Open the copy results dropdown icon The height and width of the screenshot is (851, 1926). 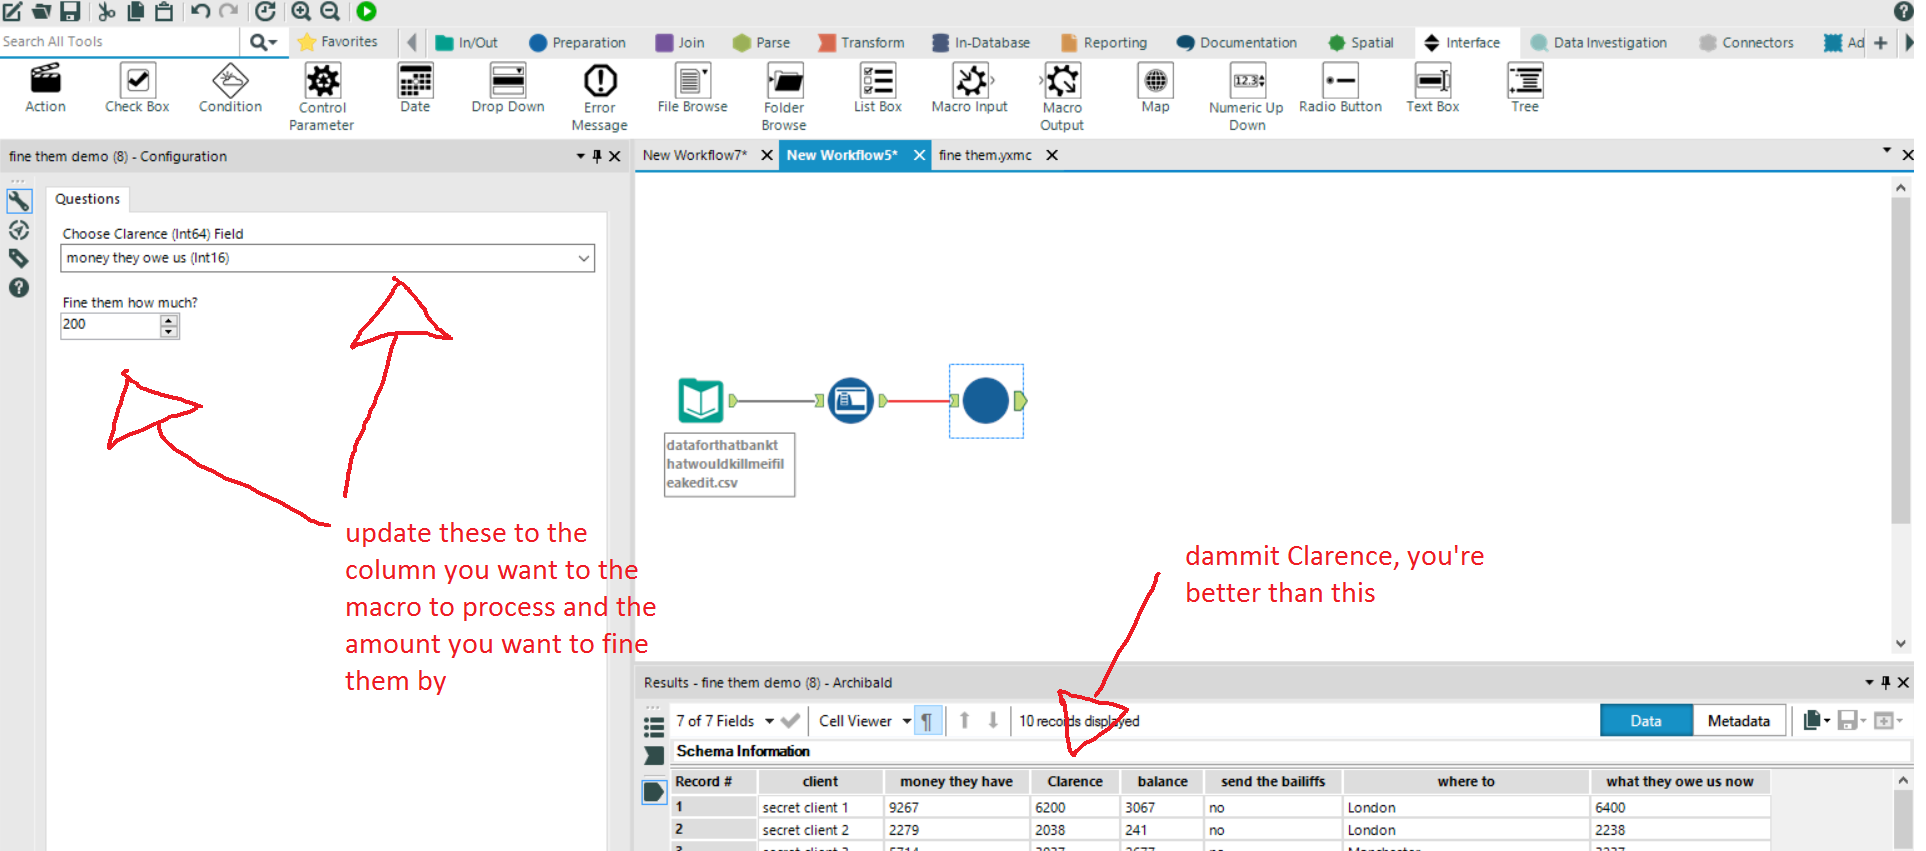(x=1816, y=721)
